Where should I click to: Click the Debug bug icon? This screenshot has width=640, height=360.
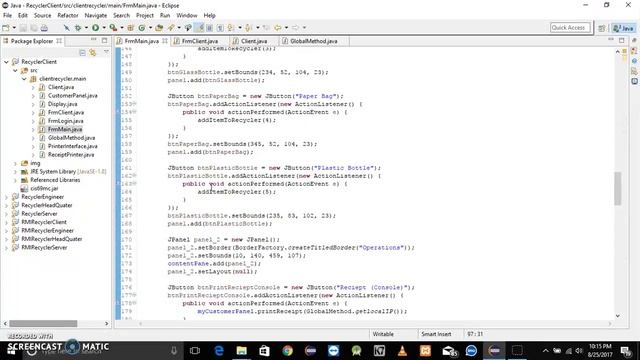click(78, 28)
